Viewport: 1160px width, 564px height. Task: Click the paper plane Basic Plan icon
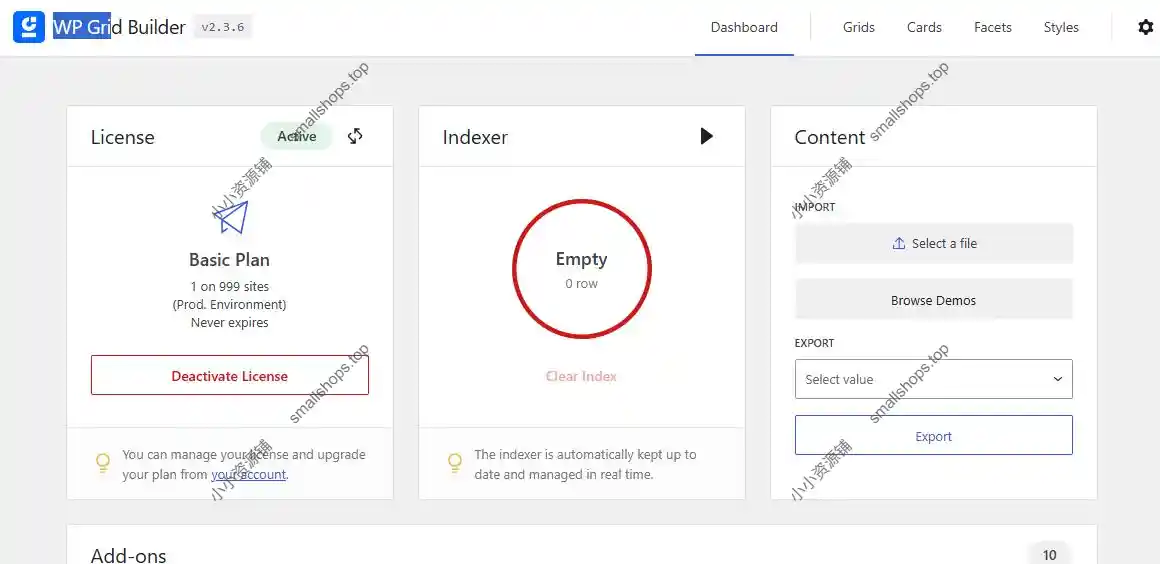(x=230, y=218)
